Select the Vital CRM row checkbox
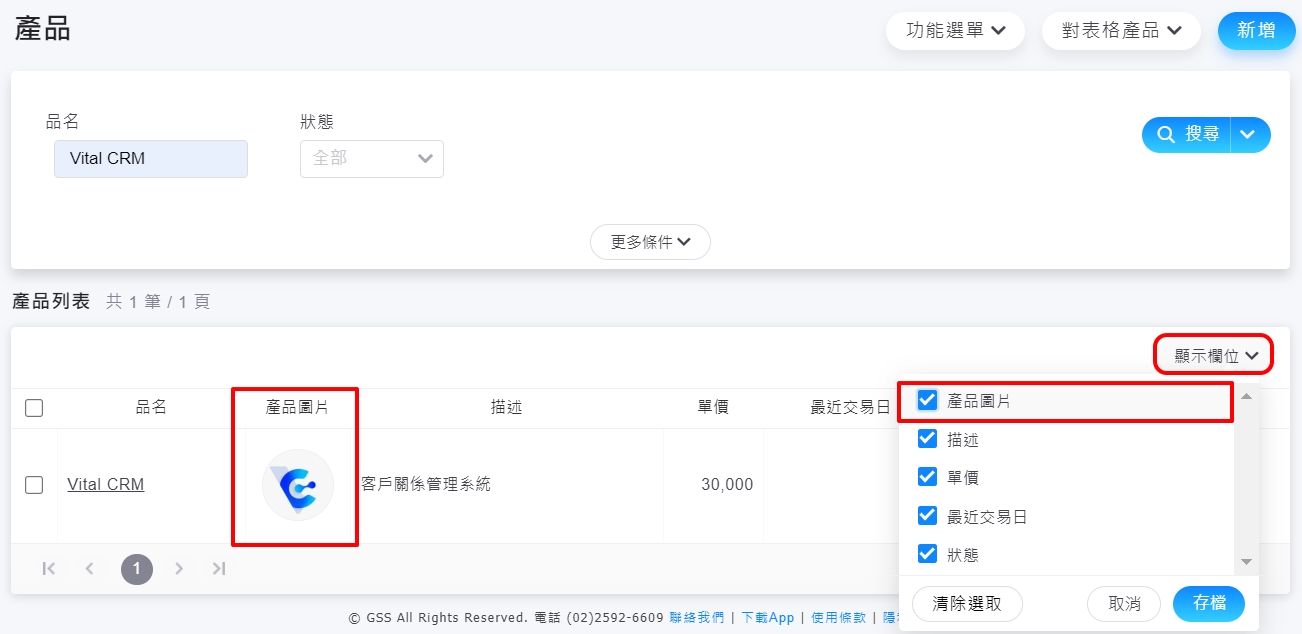This screenshot has height=634, width=1302. click(34, 485)
